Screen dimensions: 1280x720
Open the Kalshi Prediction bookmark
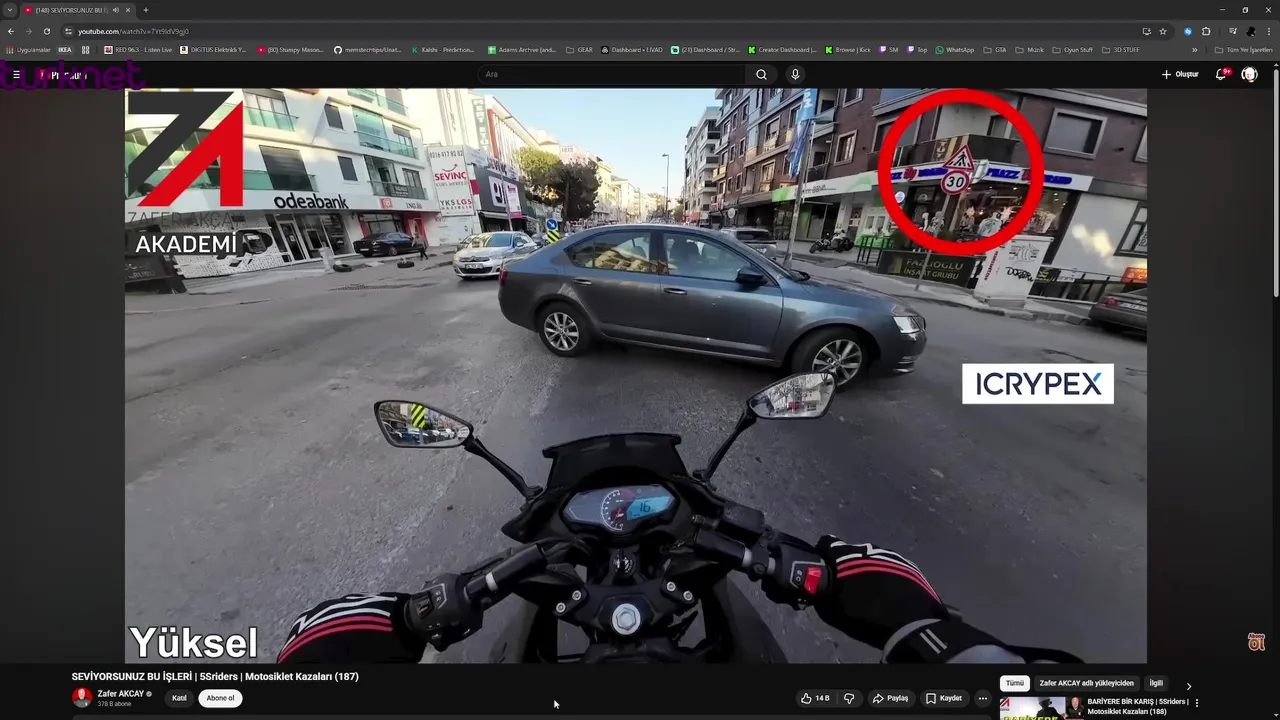(x=443, y=49)
